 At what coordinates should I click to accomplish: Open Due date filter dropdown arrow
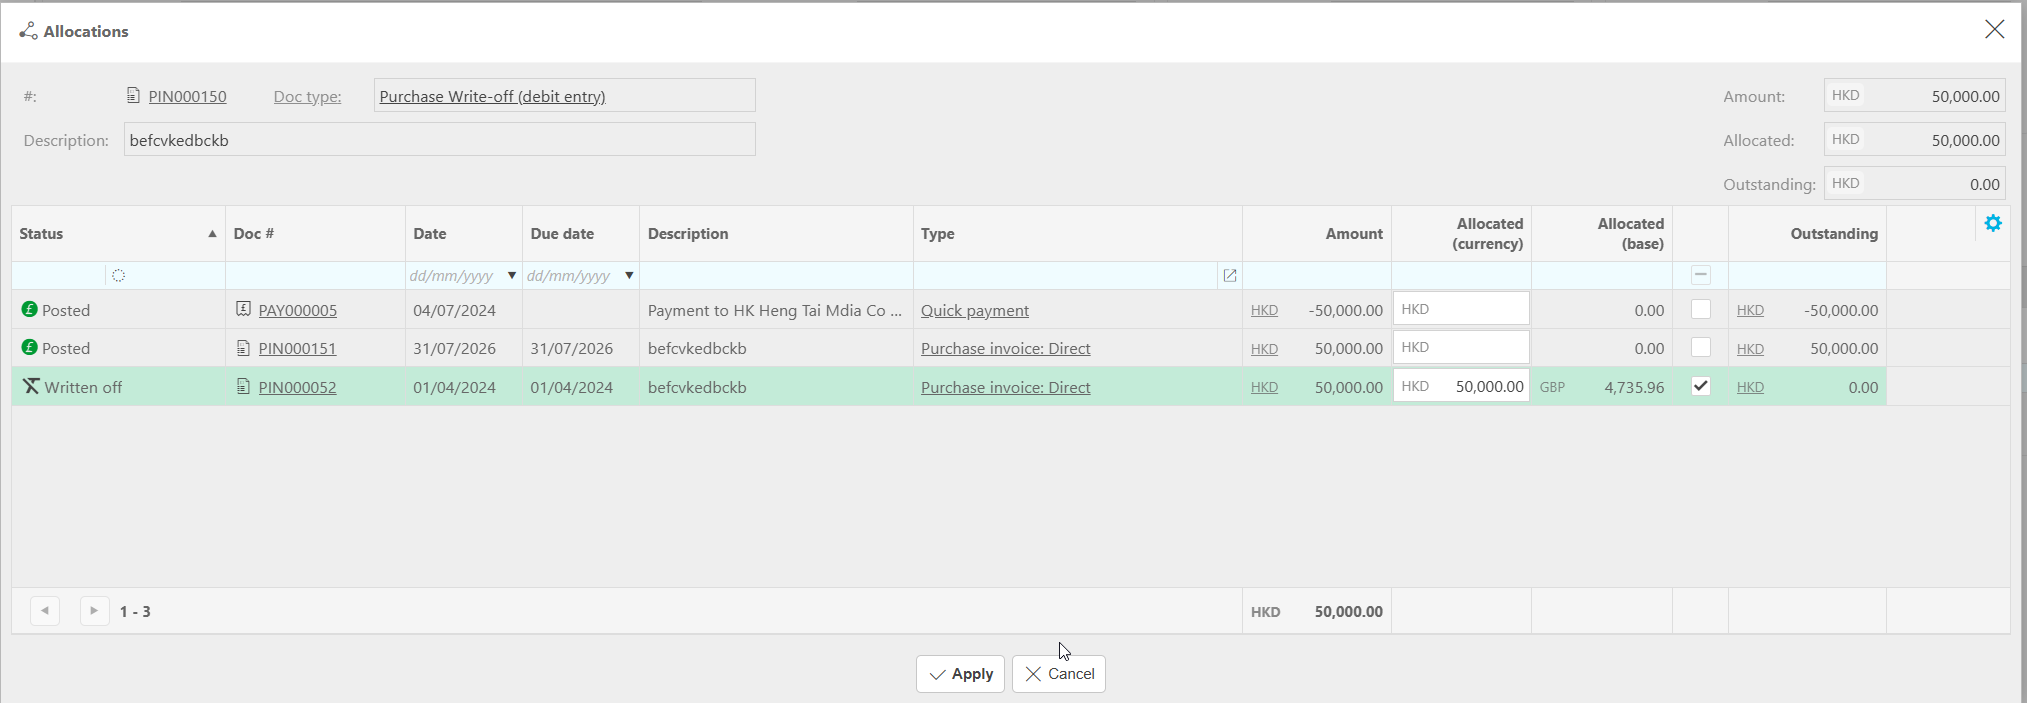tap(629, 275)
